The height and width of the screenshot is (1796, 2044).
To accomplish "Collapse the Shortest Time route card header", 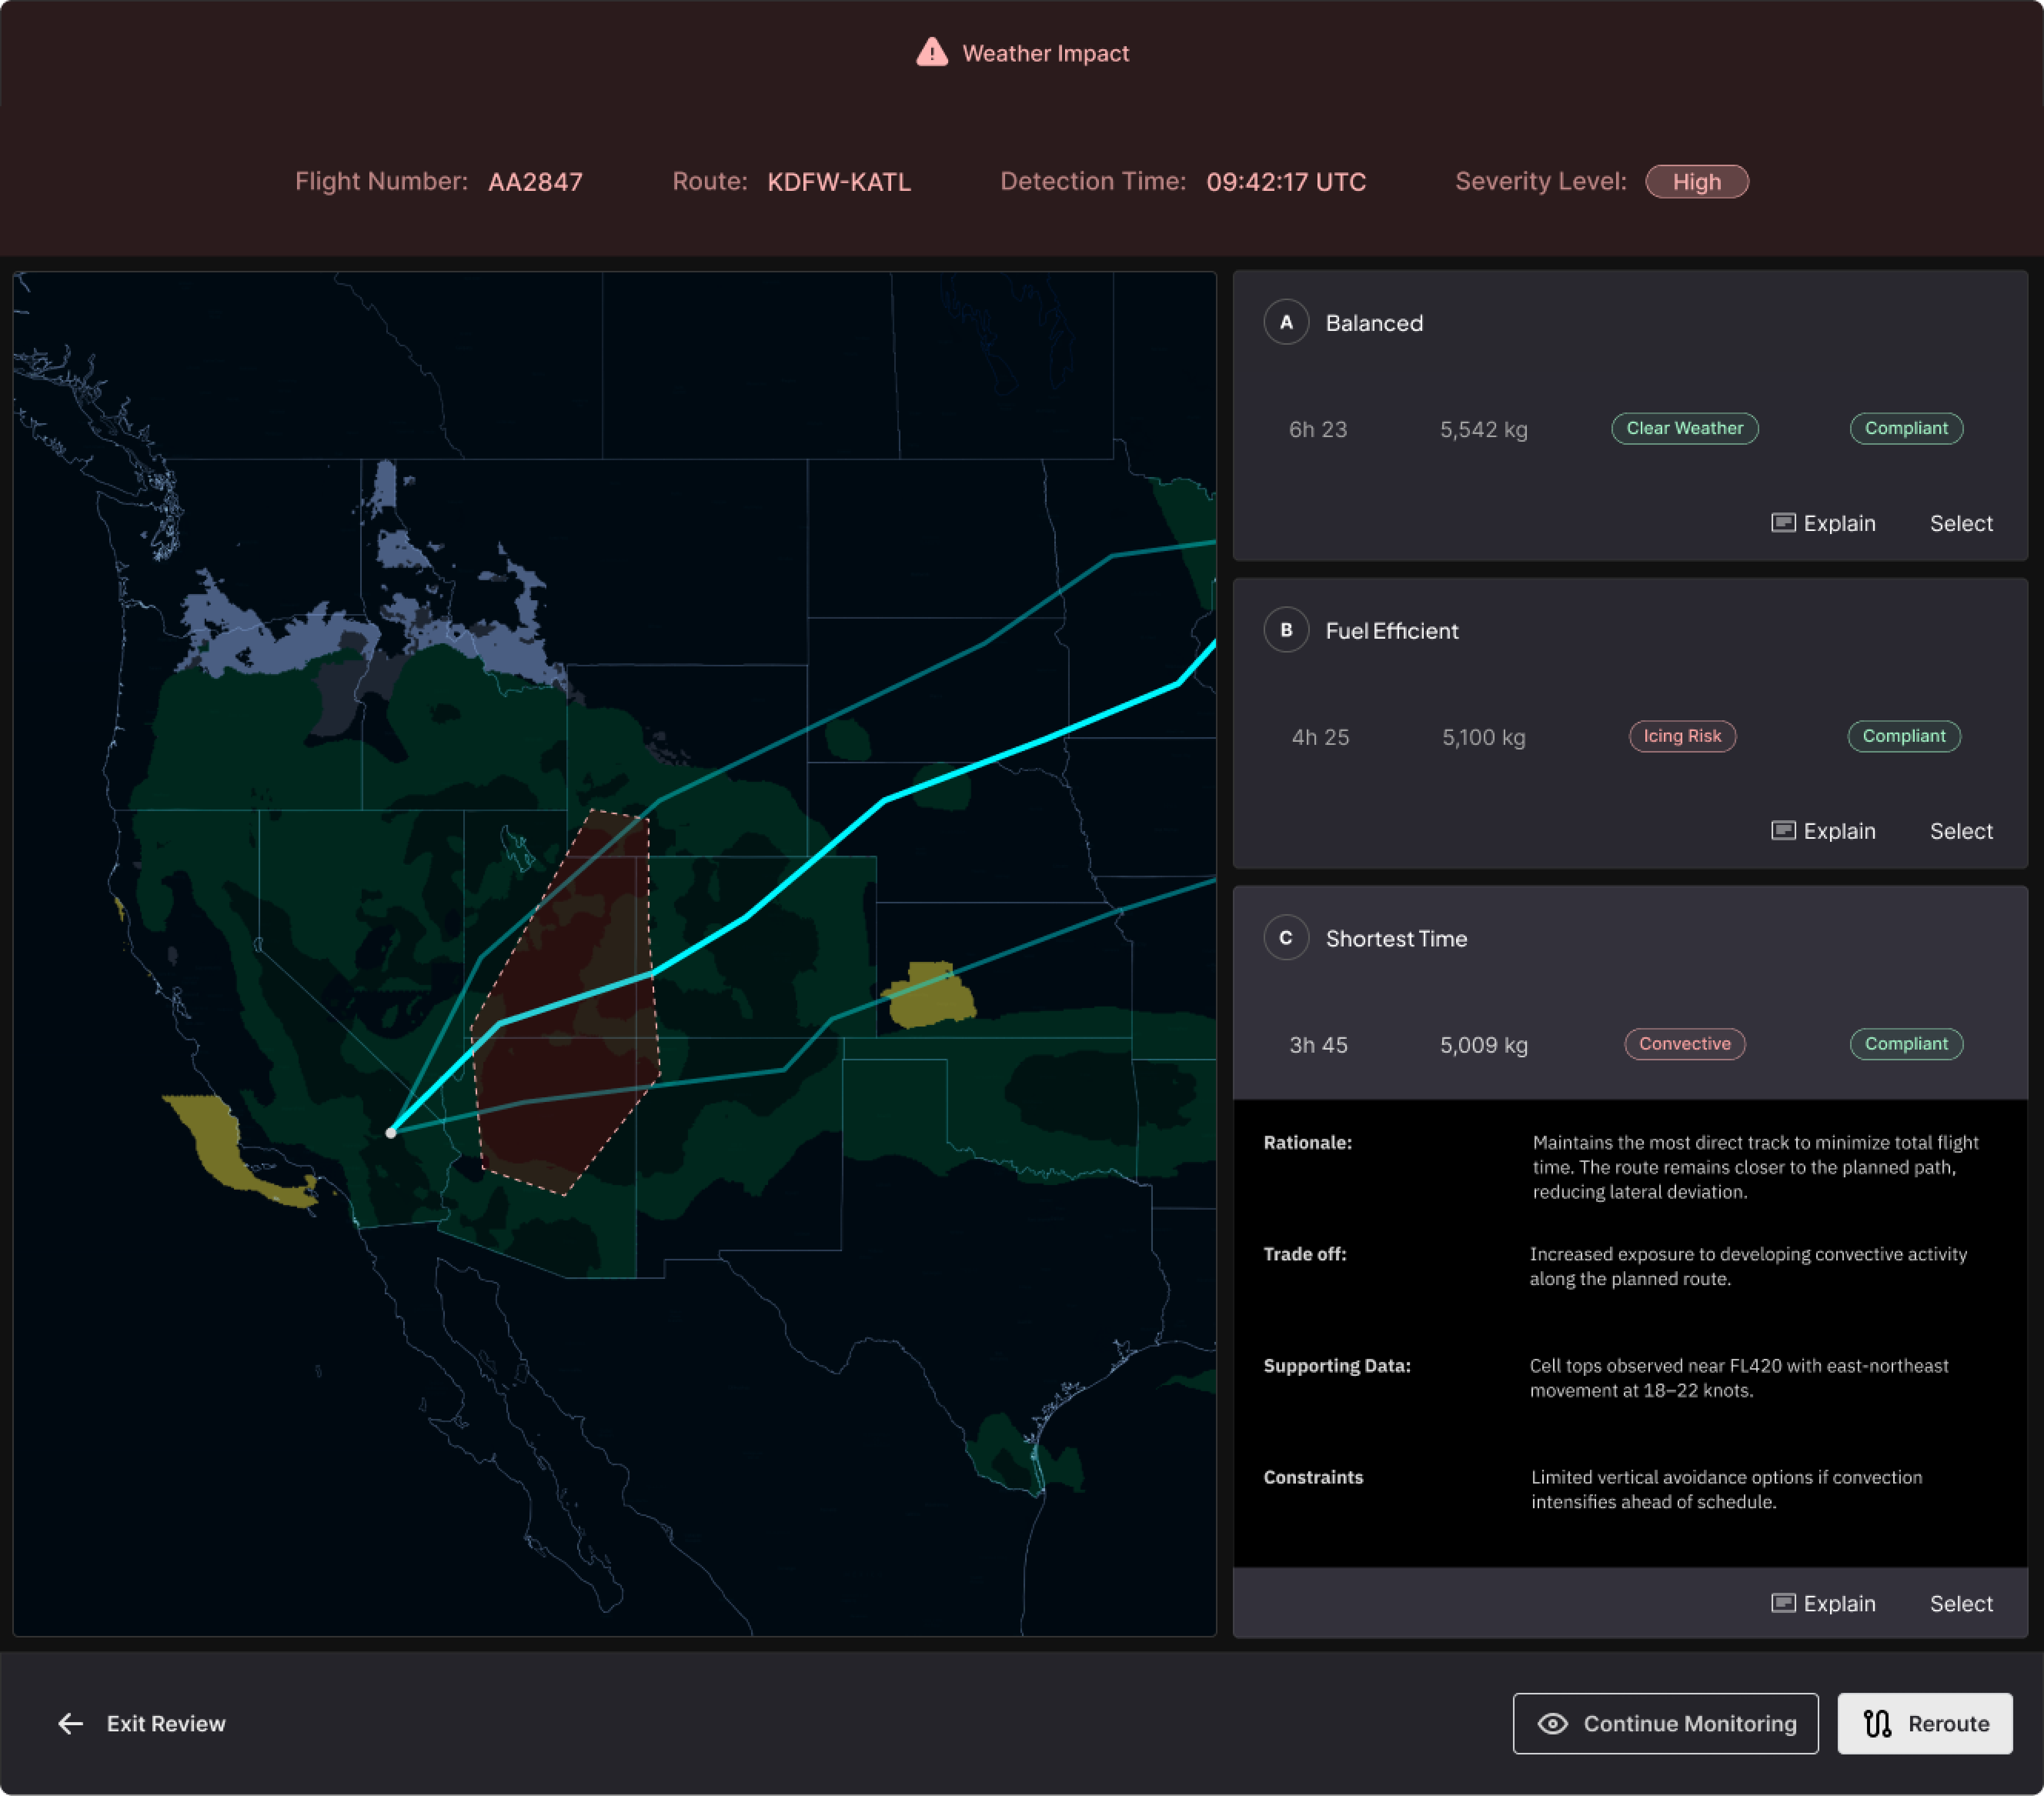I will point(1396,939).
